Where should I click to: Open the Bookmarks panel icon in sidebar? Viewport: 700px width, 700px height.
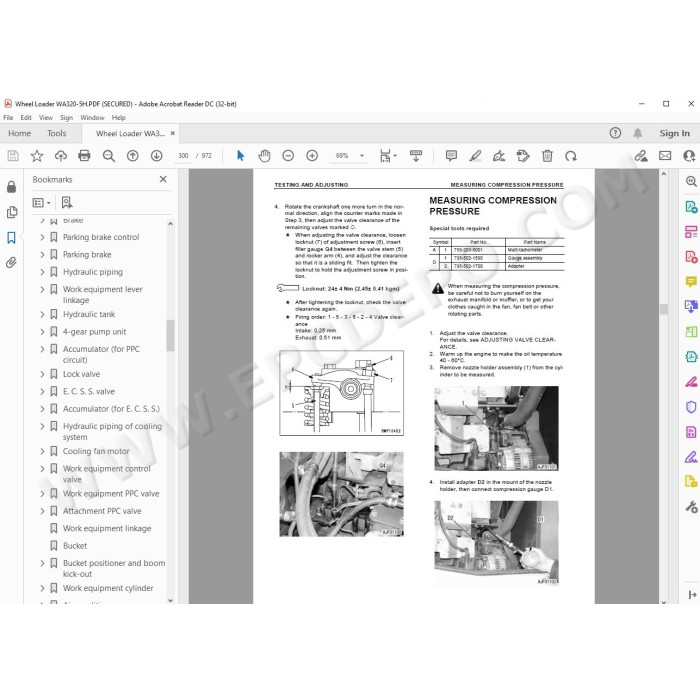12,238
